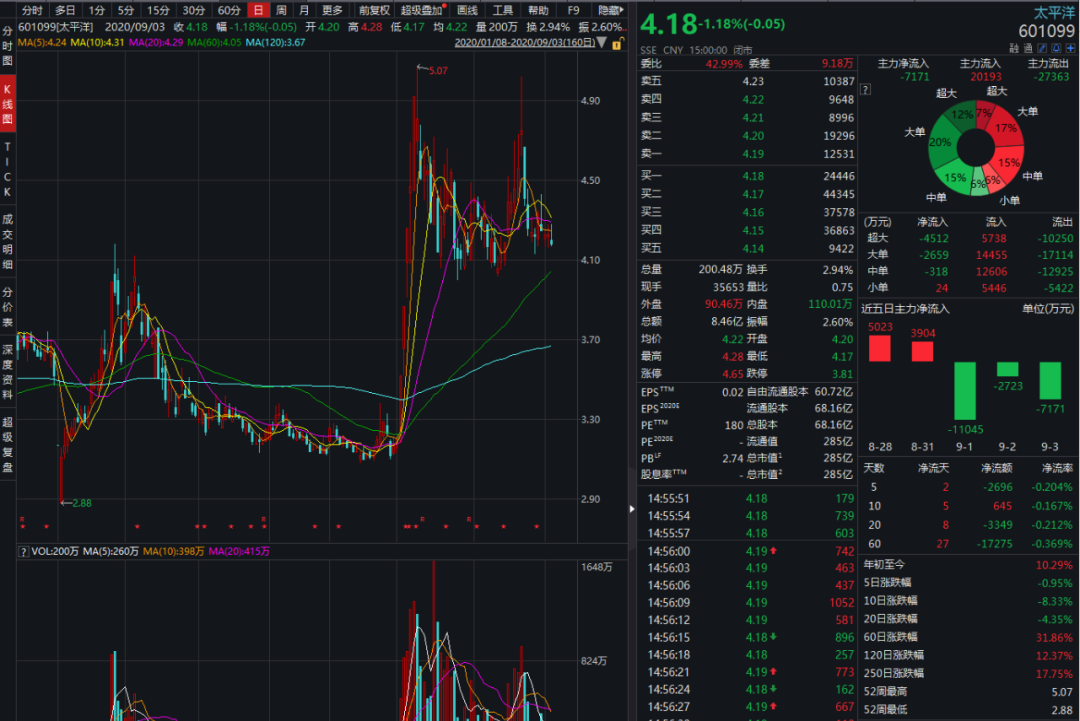Screen dimensions: 1080x721
Task: Click the 卖五 4.23 ask row
Action: (747, 81)
